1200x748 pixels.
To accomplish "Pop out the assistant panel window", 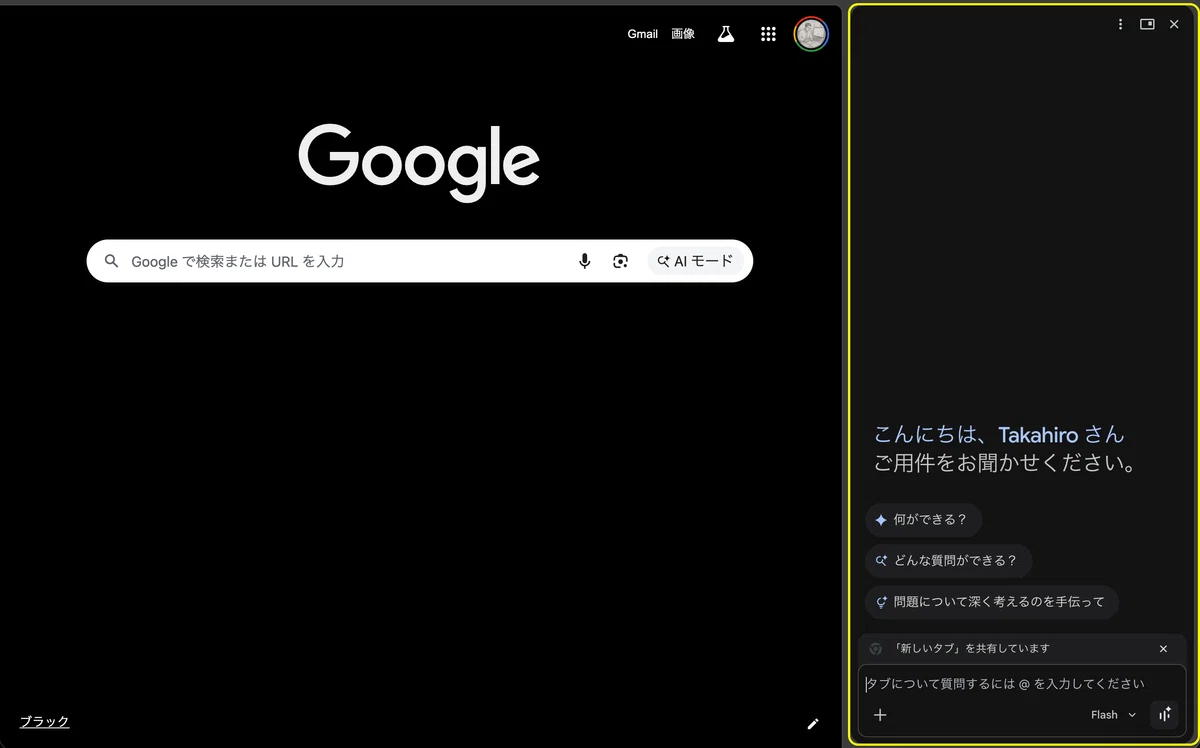I will click(1147, 24).
